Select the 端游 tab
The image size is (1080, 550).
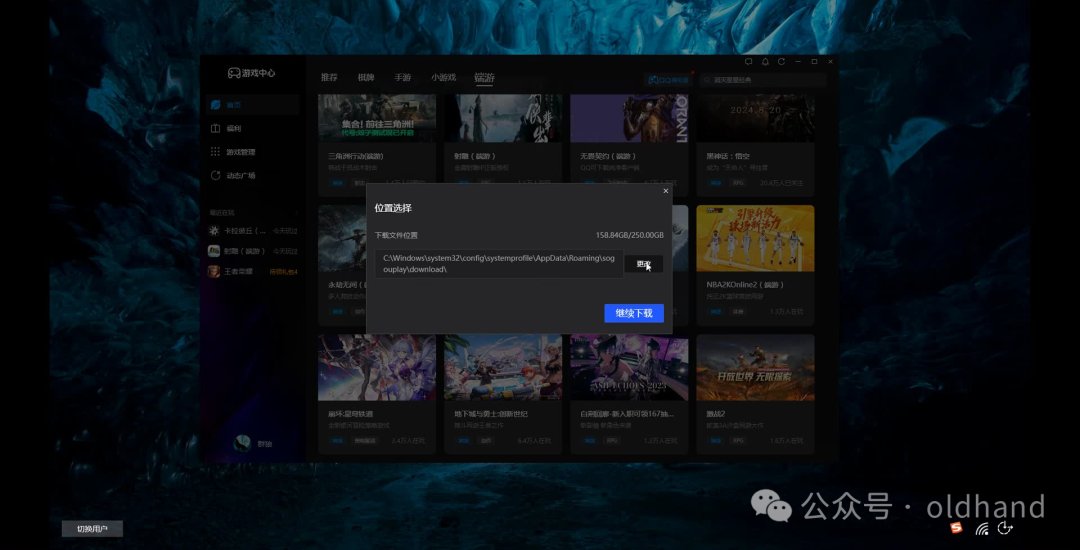pyautogui.click(x=484, y=78)
